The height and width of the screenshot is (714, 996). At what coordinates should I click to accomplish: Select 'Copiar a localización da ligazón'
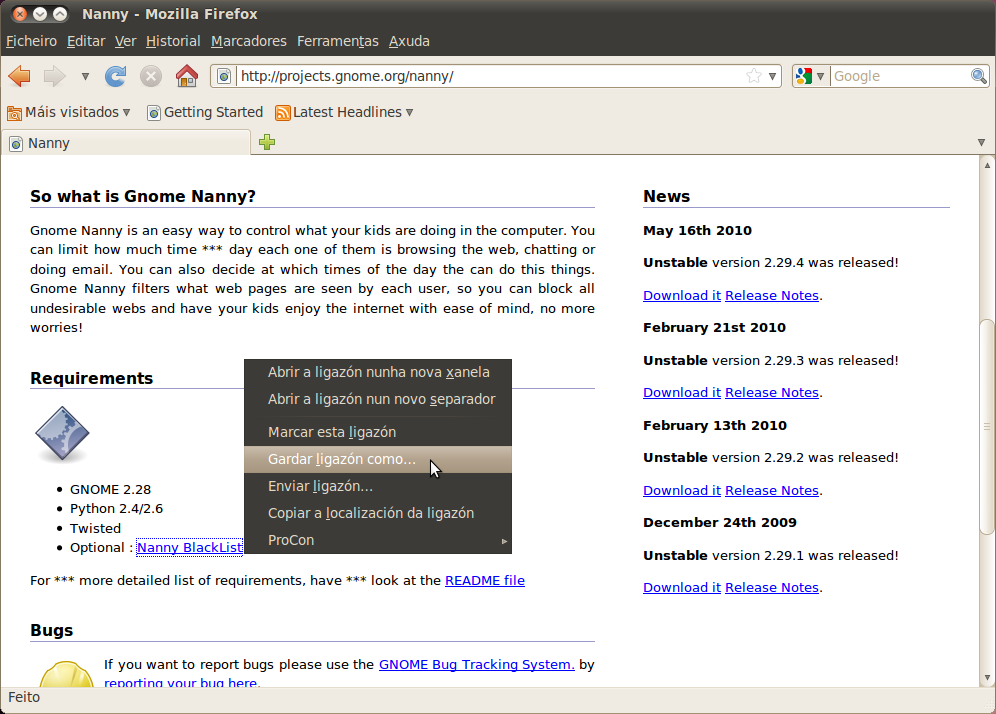(x=378, y=513)
